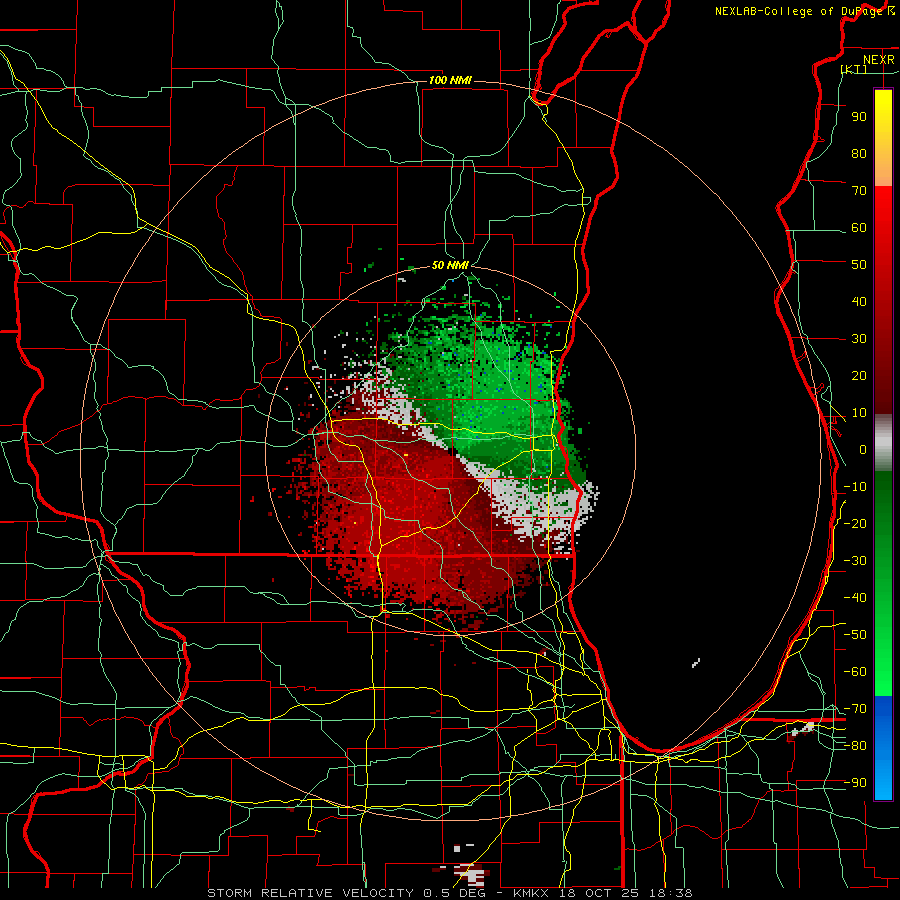Viewport: 900px width, 900px height.
Task: Click the positive 30 knot scale label
Action: (859, 339)
